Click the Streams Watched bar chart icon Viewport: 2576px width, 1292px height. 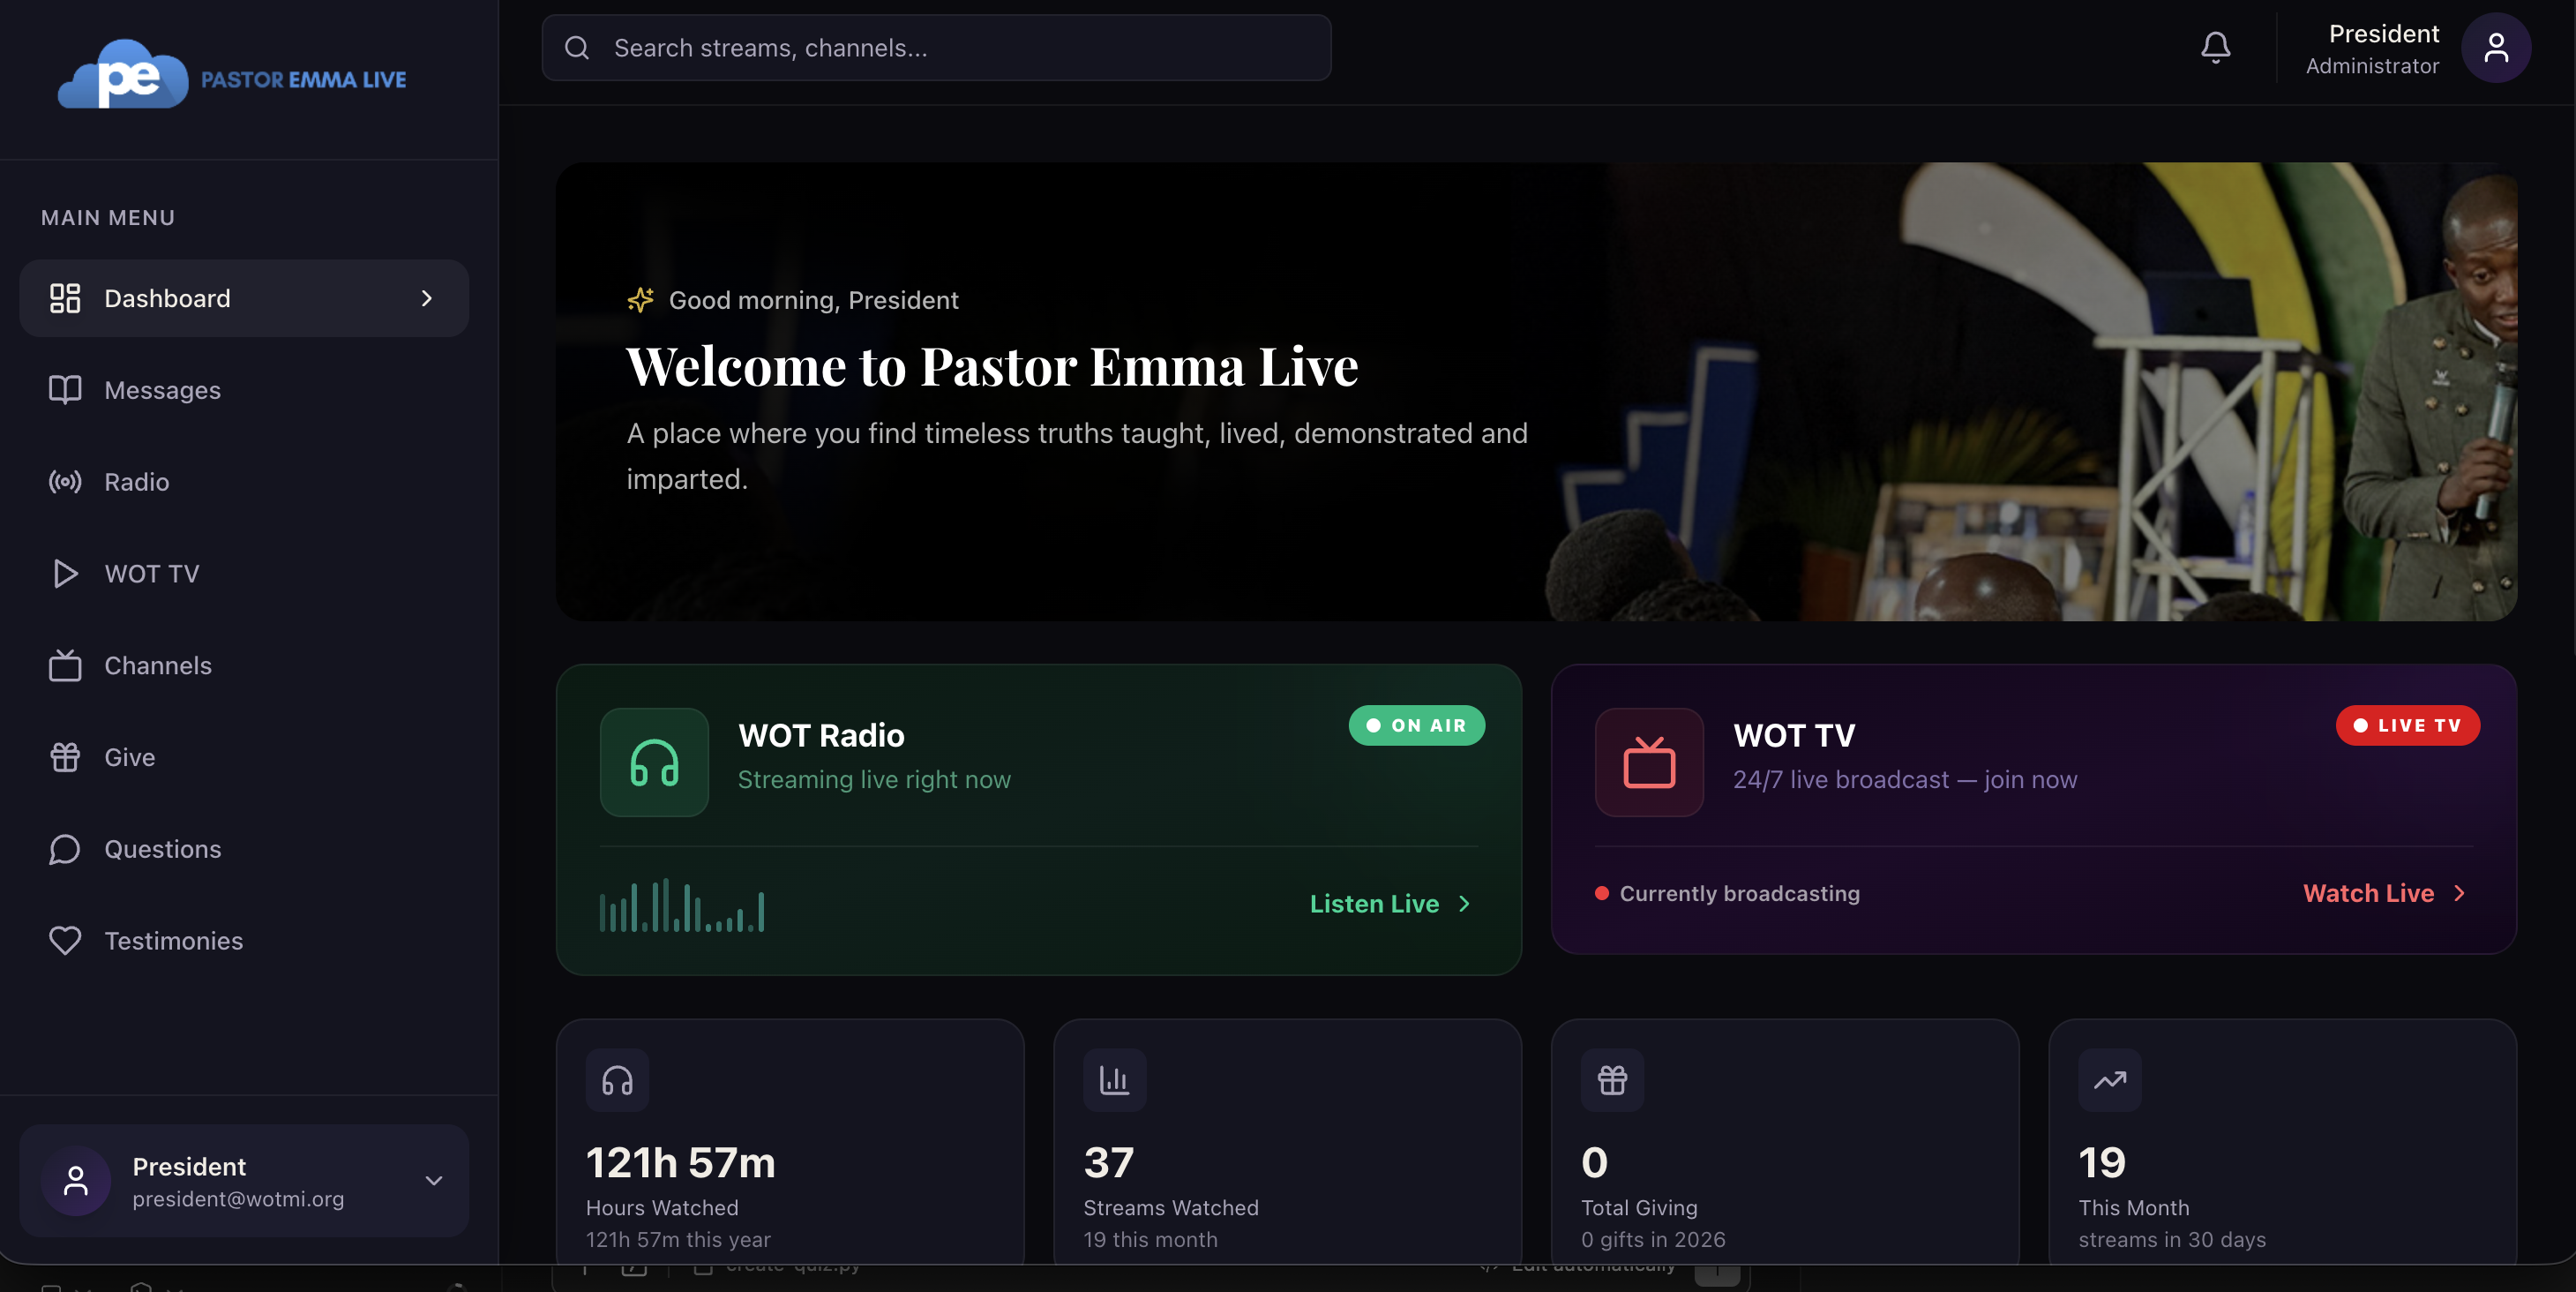(1114, 1080)
